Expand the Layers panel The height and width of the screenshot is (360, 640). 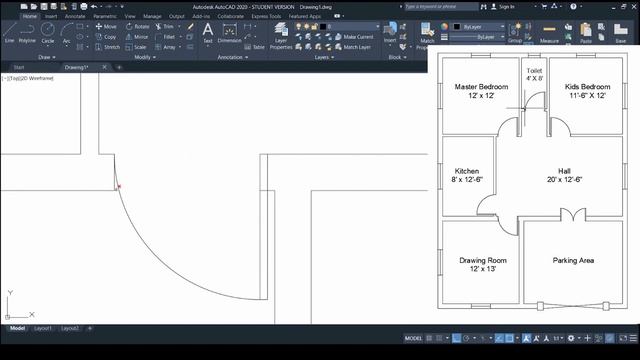324,57
